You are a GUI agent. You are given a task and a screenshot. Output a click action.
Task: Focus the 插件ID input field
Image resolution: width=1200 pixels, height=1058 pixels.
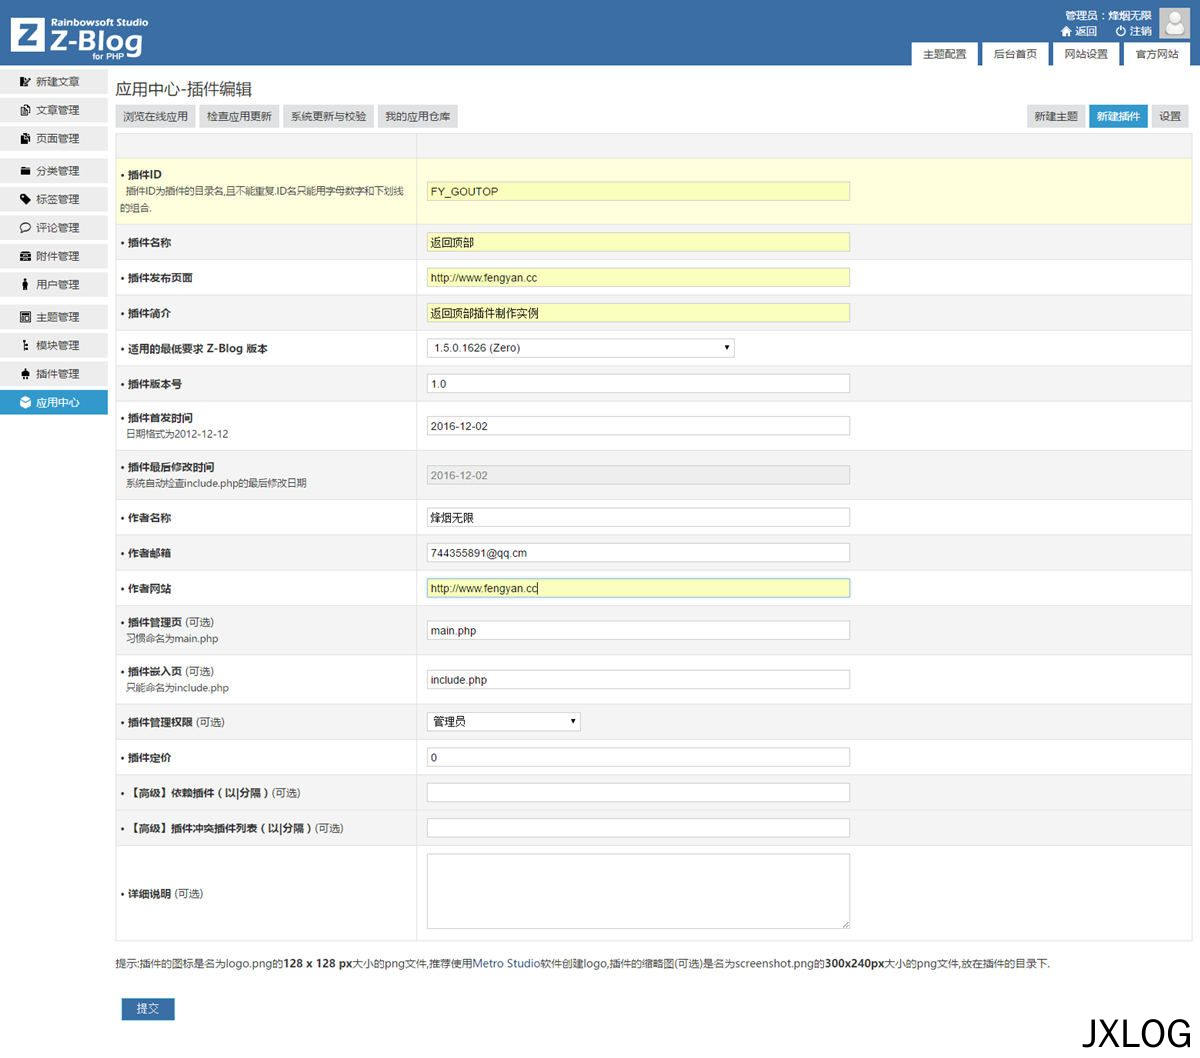638,191
